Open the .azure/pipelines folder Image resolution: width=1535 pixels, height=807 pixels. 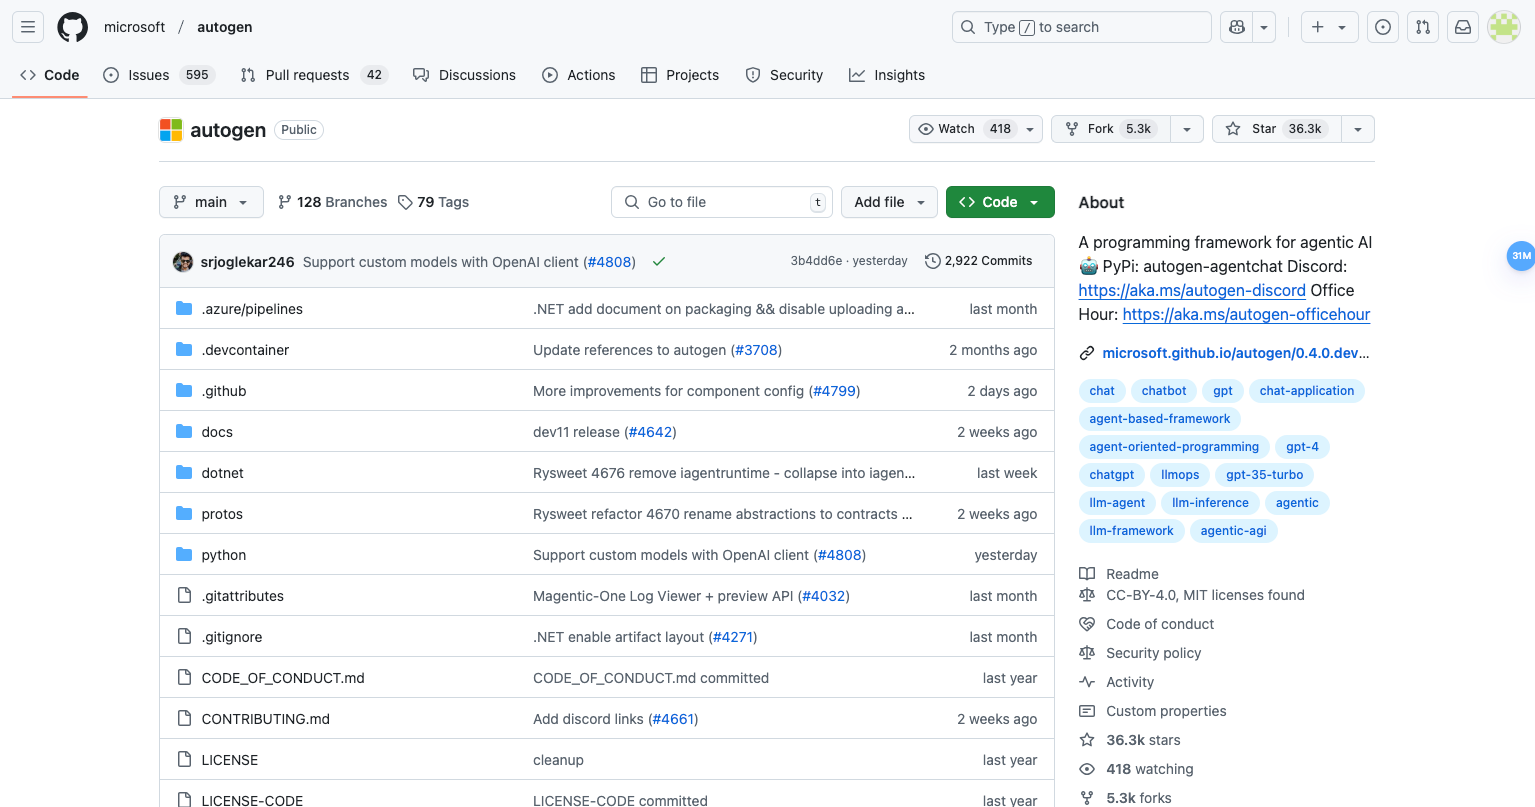(x=252, y=309)
